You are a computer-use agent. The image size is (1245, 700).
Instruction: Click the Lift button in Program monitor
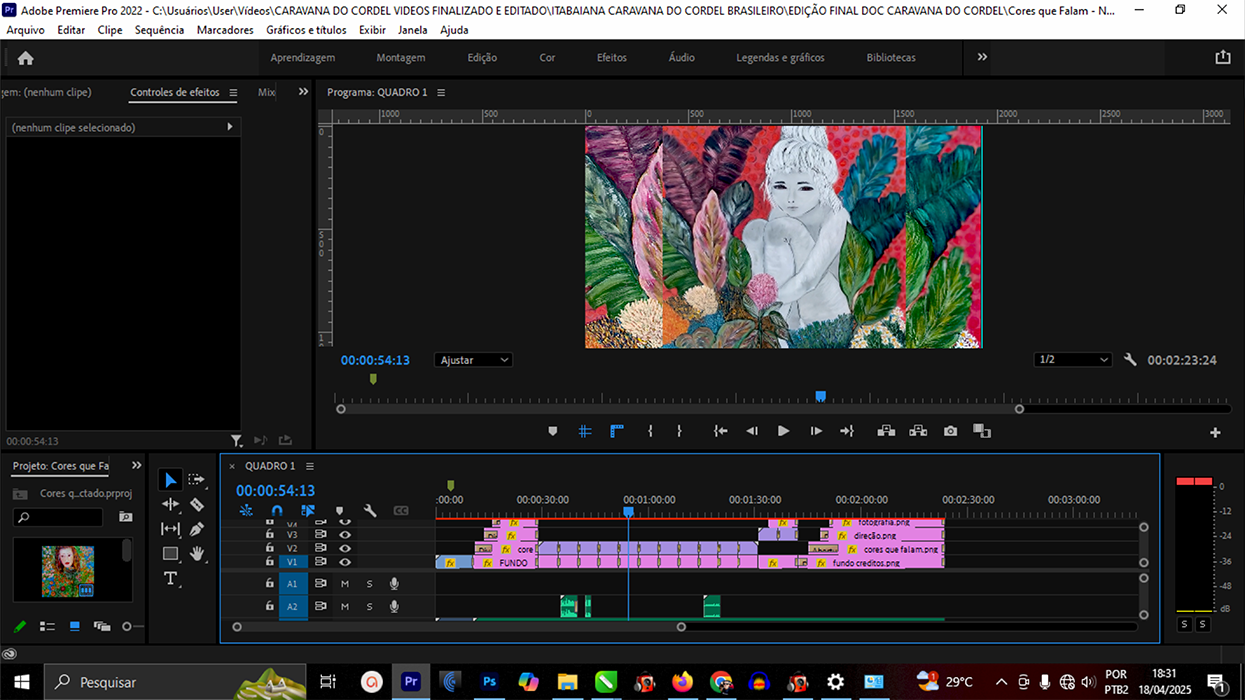pyautogui.click(x=886, y=431)
